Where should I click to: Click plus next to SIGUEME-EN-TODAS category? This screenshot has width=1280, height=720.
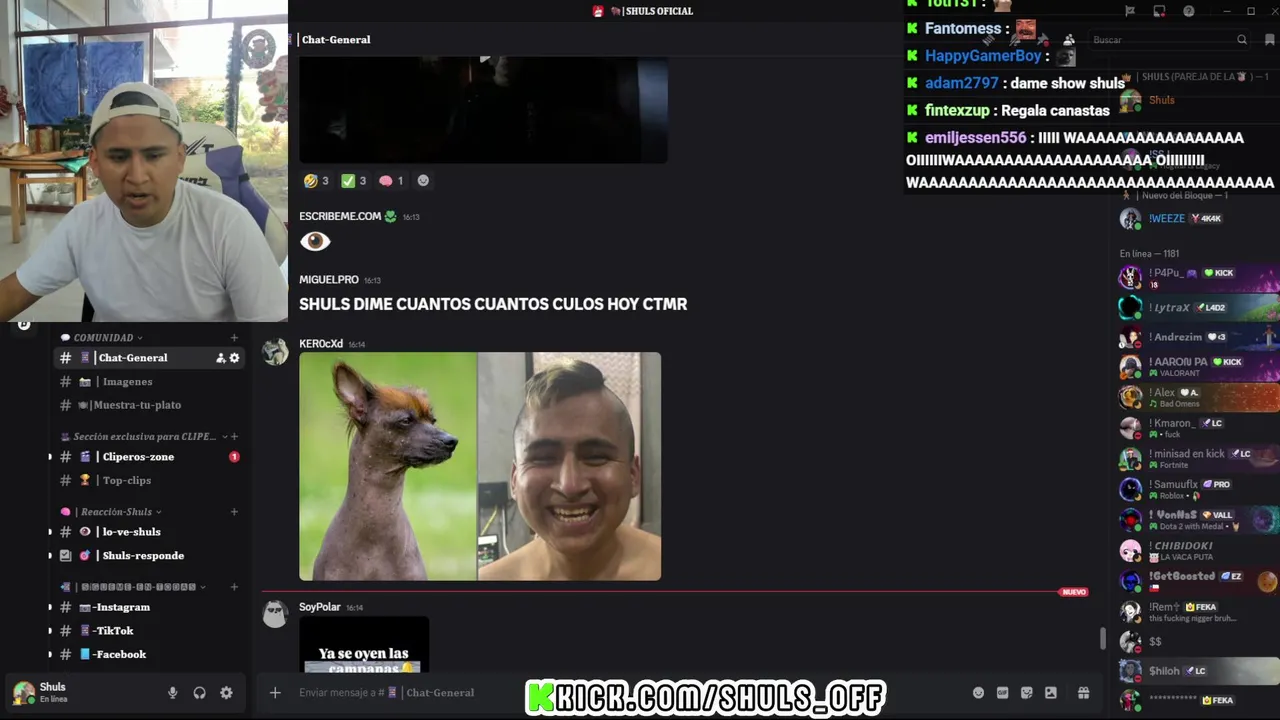click(x=234, y=587)
